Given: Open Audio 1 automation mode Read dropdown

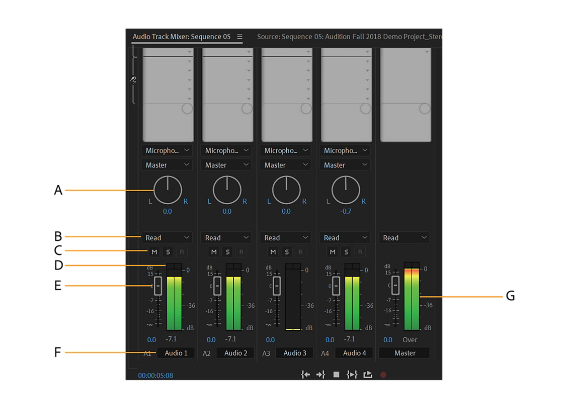Looking at the screenshot, I should coord(167,238).
